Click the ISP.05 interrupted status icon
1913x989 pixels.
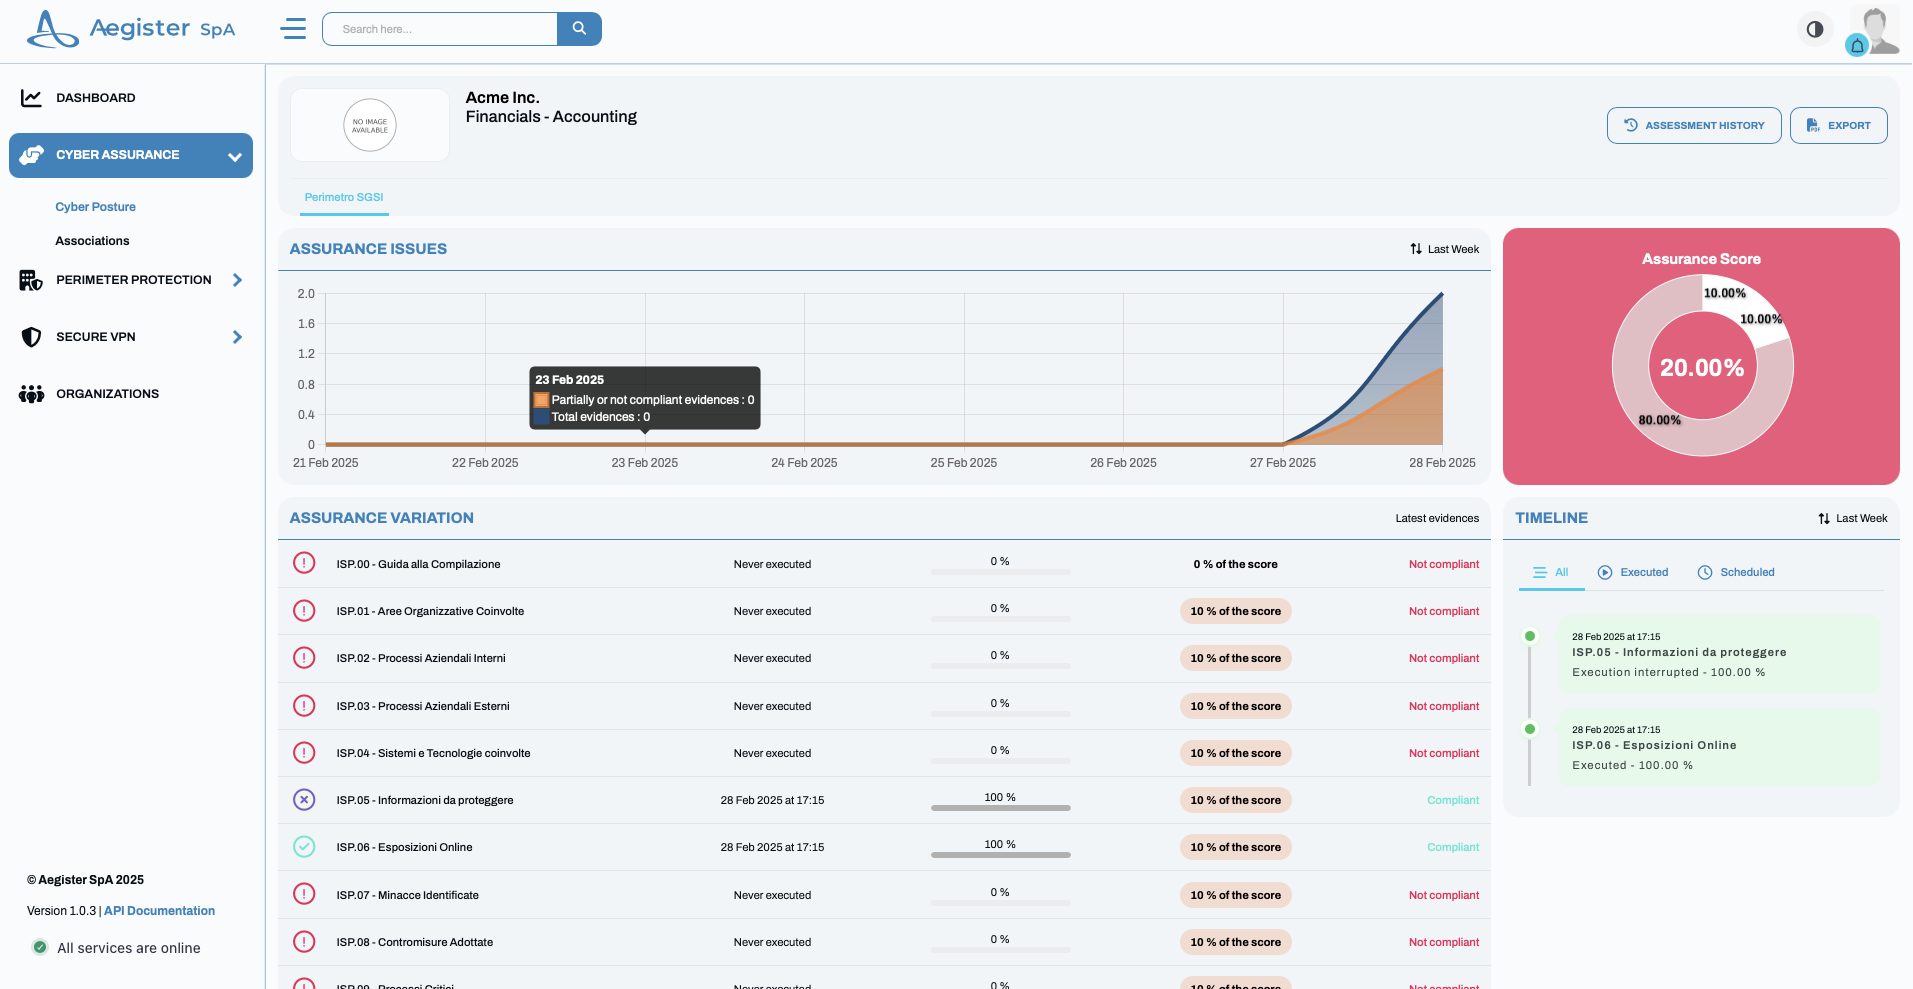(x=304, y=800)
